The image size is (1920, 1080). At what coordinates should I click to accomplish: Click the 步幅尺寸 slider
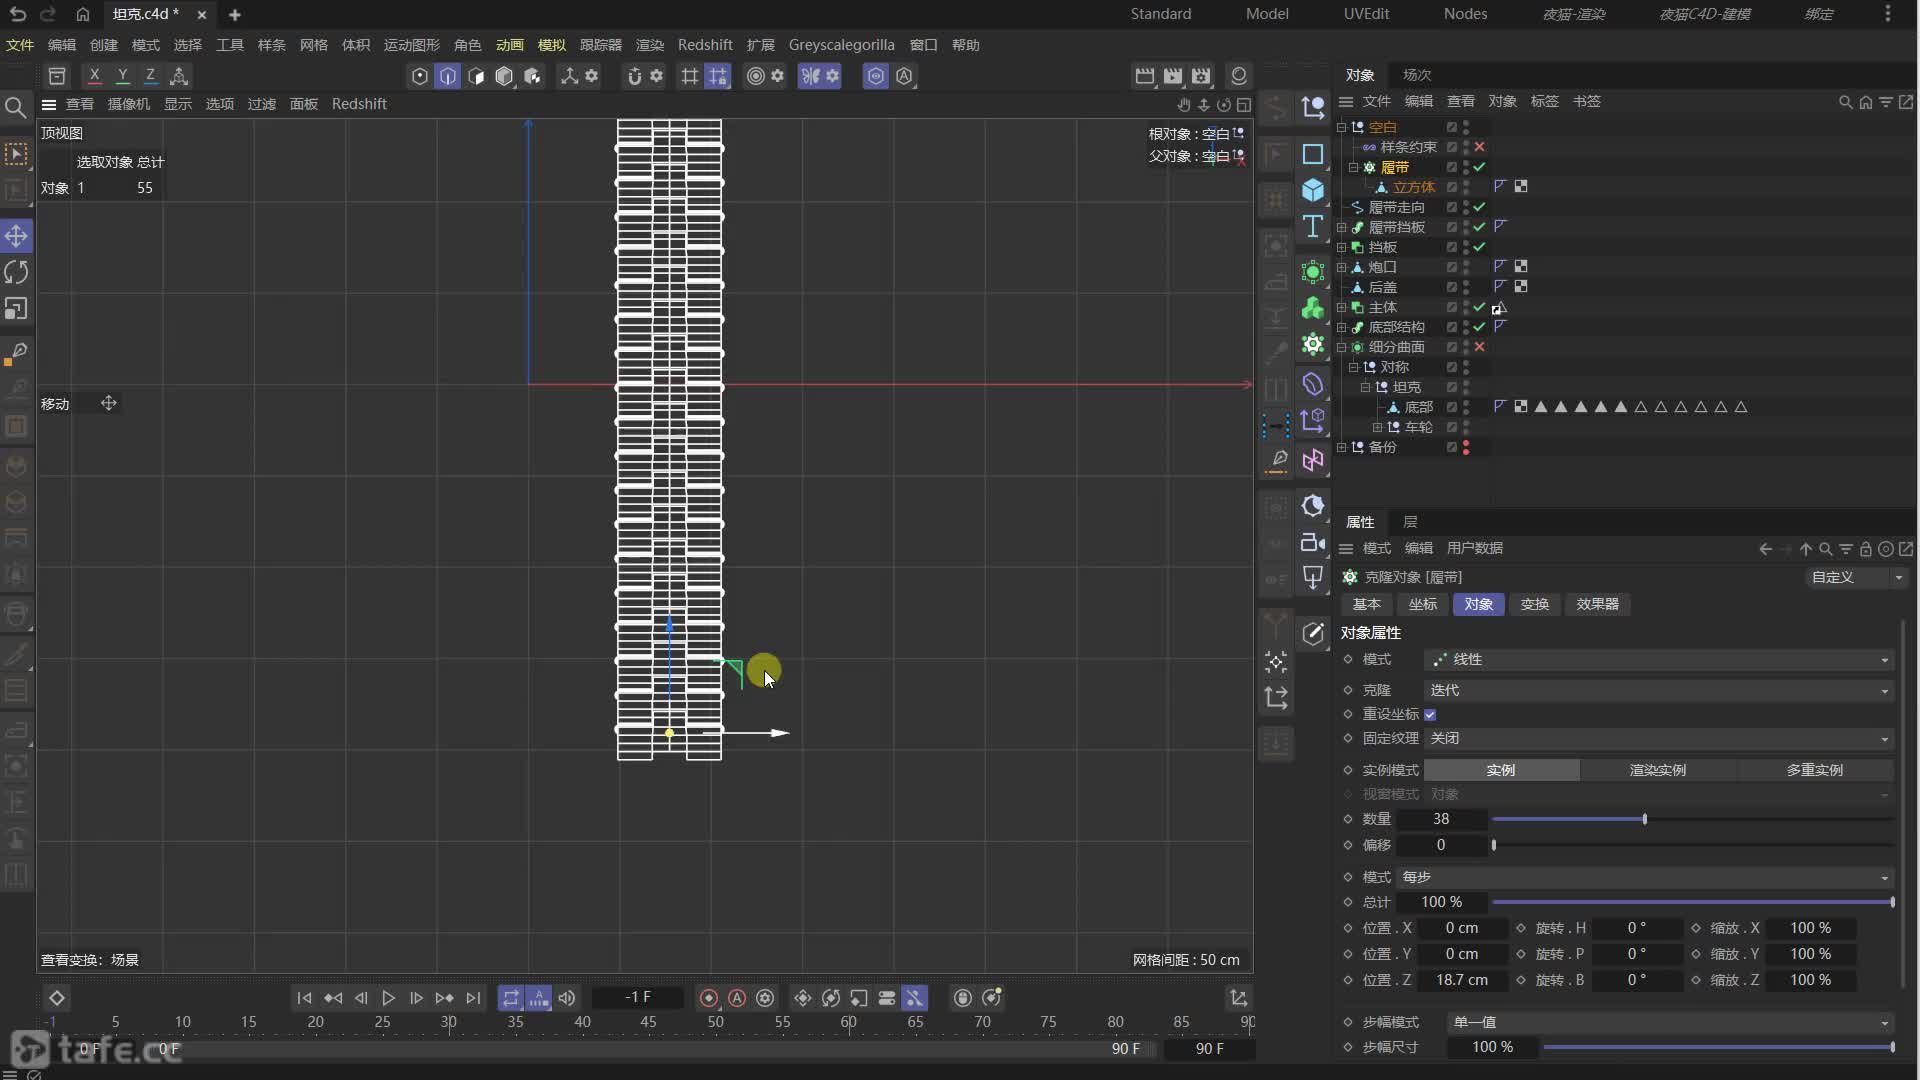pos(1718,1047)
